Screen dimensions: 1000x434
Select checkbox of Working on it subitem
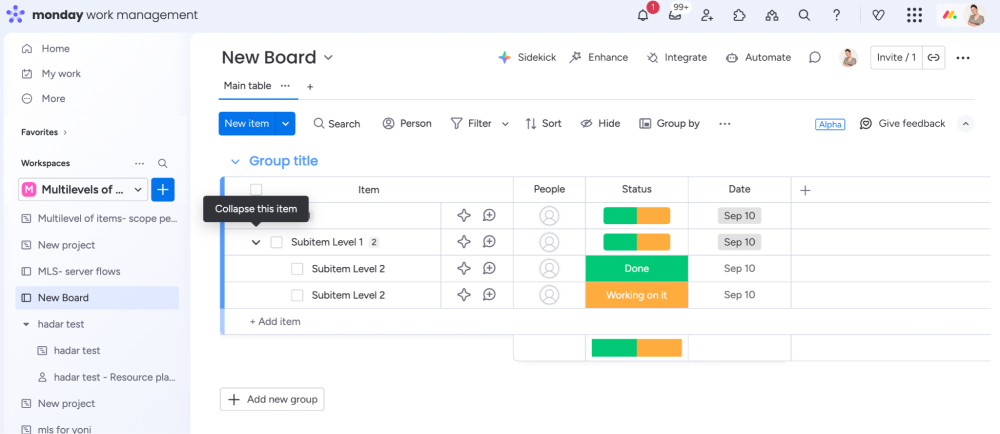pyautogui.click(x=297, y=295)
